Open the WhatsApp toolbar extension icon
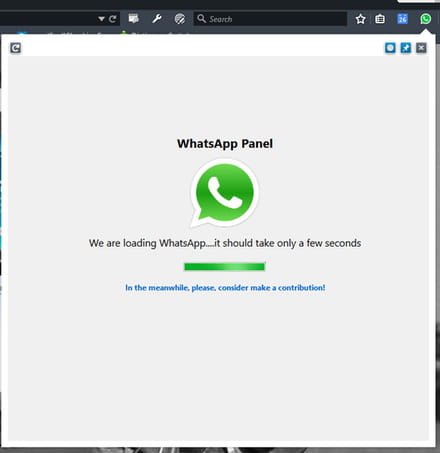The width and height of the screenshot is (440, 453). pyautogui.click(x=425, y=19)
